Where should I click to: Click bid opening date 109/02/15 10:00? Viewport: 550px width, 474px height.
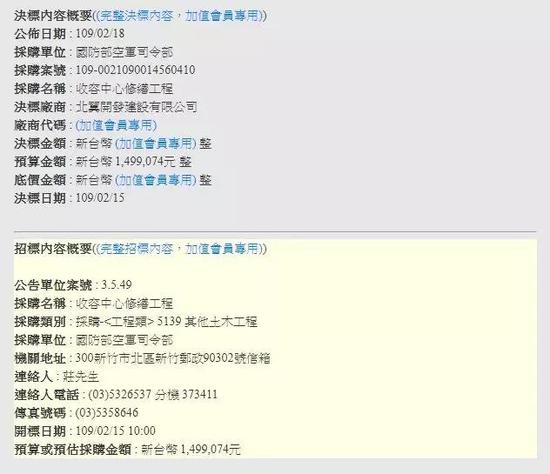(x=116, y=431)
